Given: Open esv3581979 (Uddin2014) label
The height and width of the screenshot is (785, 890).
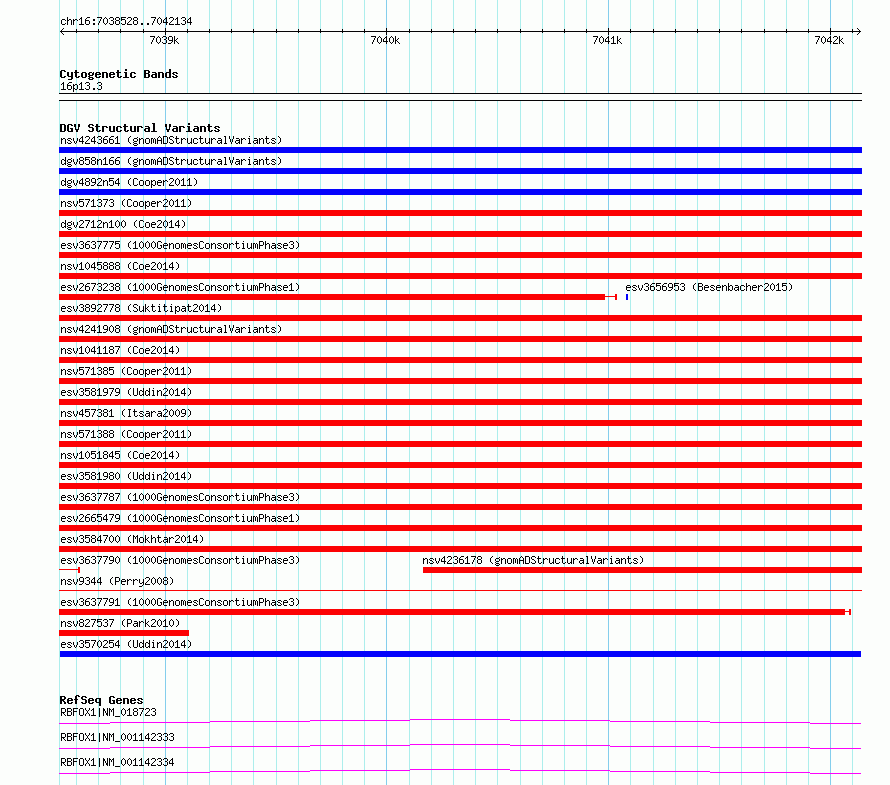Looking at the screenshot, I should (126, 392).
